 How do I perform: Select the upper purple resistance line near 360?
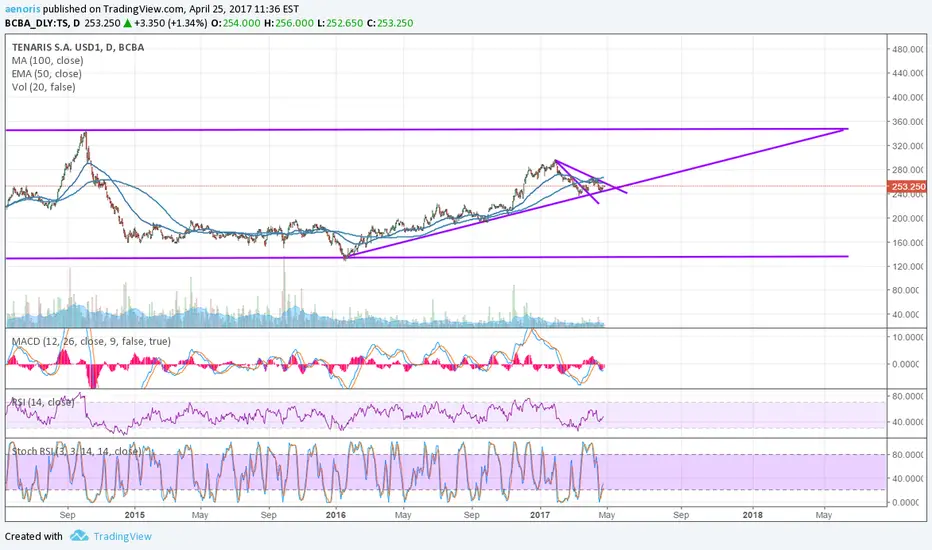point(427,129)
